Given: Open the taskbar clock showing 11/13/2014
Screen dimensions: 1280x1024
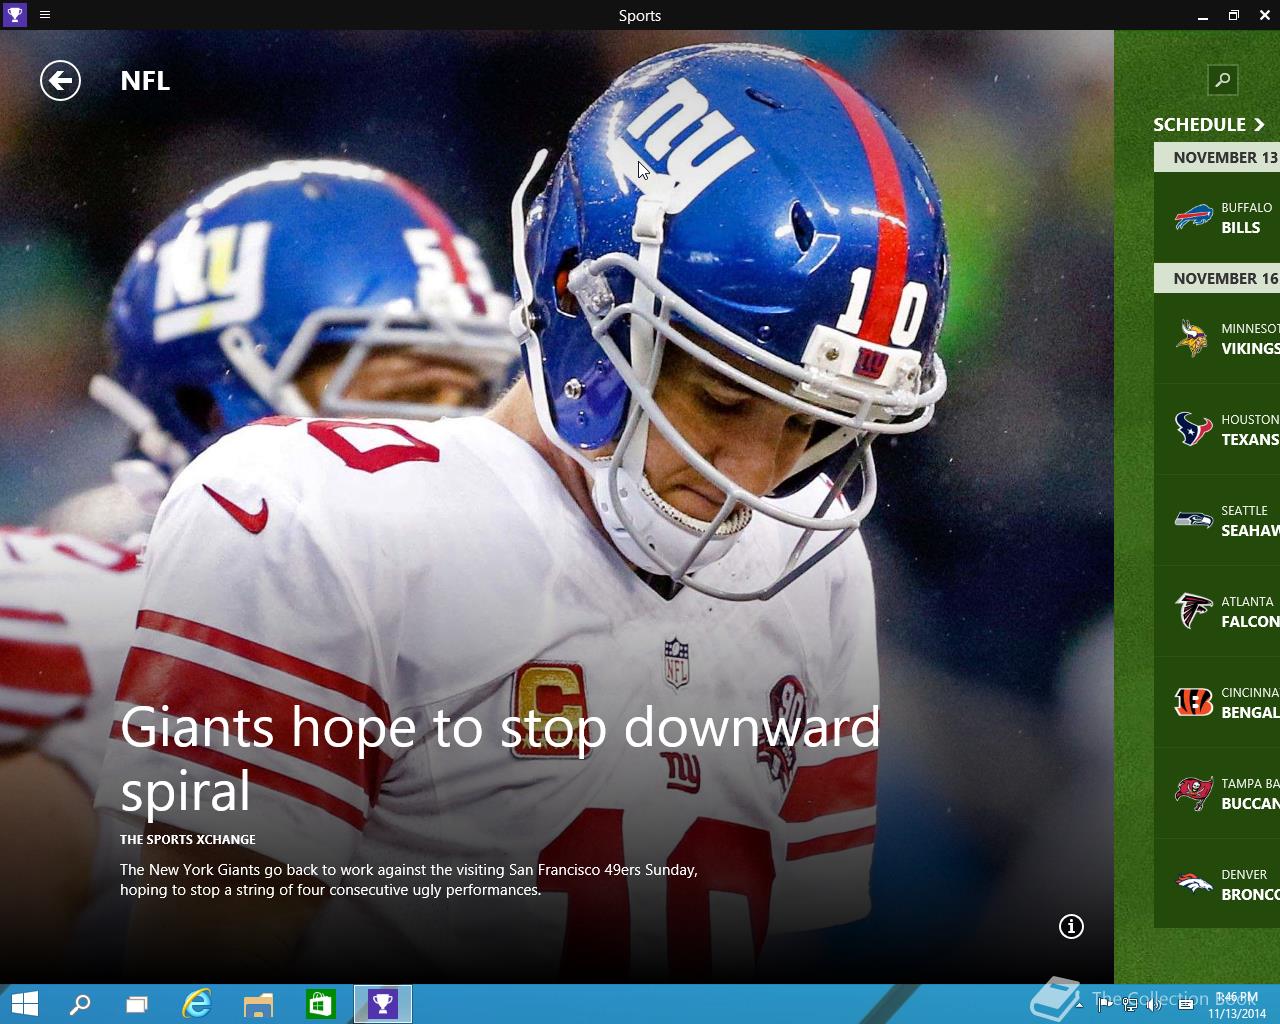Looking at the screenshot, I should click(x=1237, y=1005).
